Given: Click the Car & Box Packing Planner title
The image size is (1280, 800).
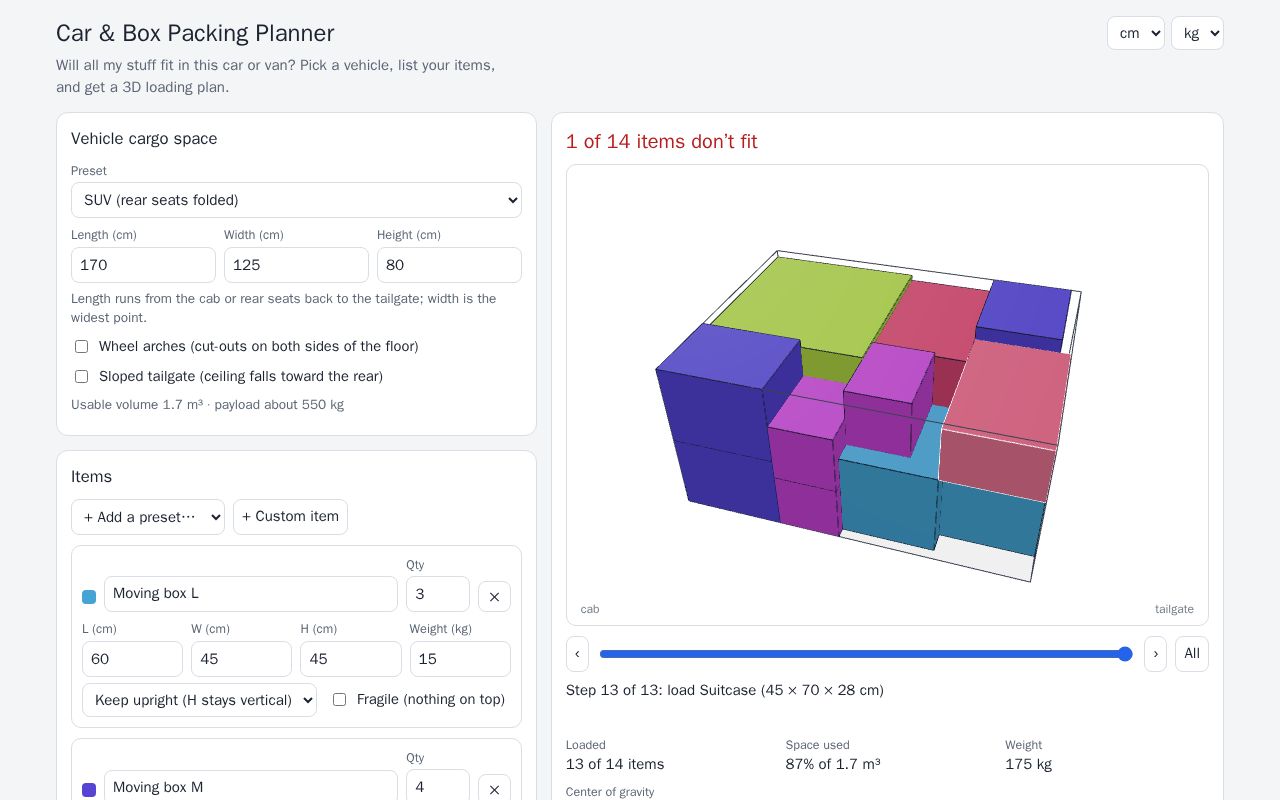Looking at the screenshot, I should point(195,33).
